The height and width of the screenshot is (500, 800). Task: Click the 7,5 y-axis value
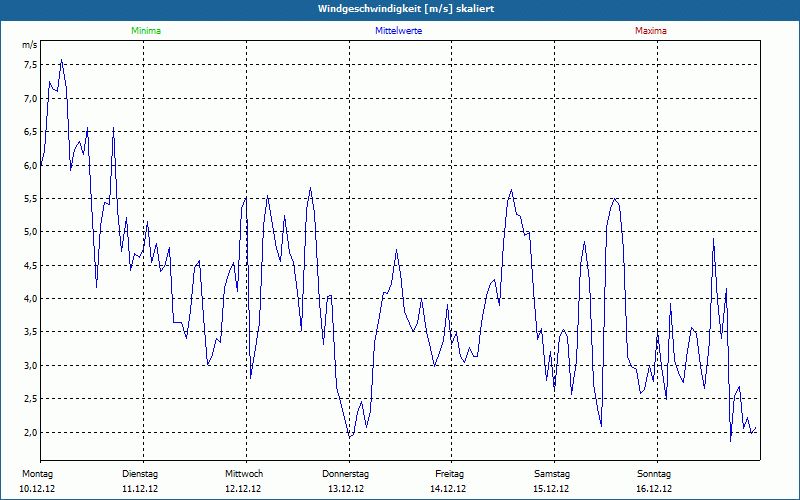tap(30, 65)
